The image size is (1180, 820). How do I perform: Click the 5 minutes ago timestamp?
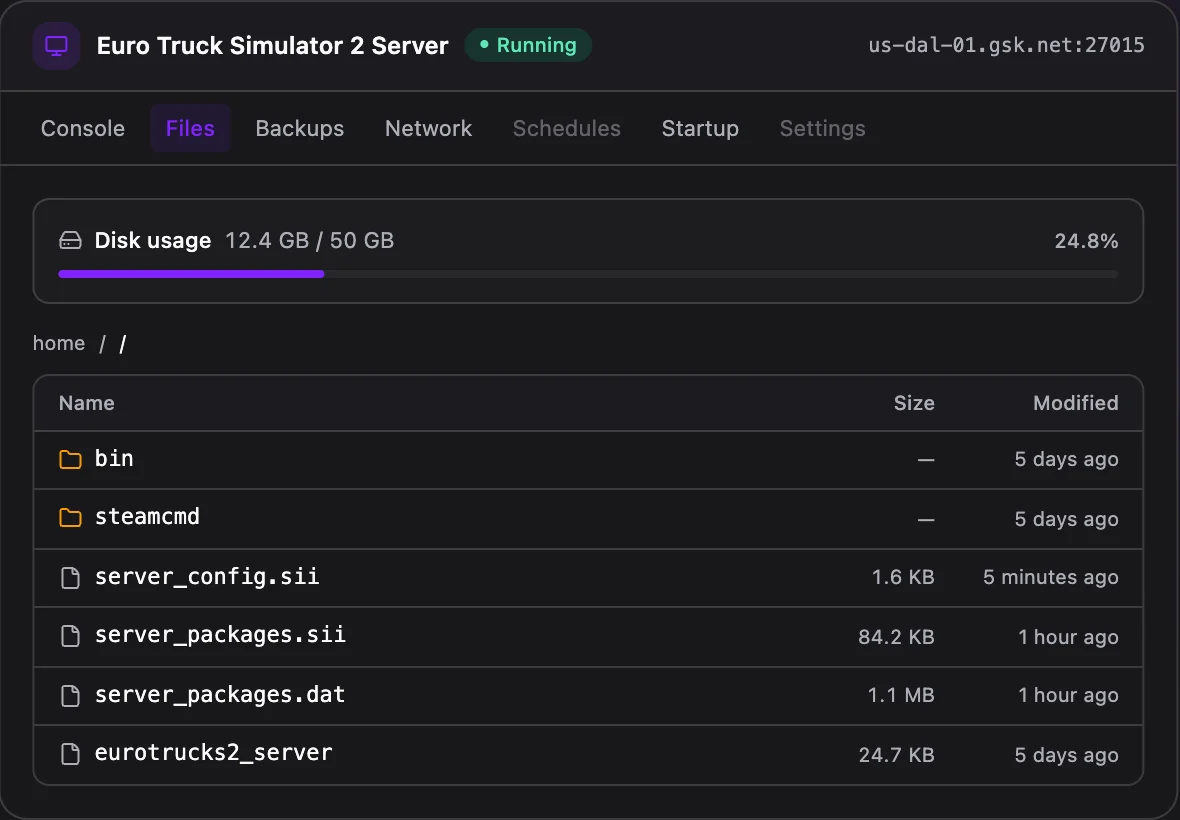tap(1051, 577)
